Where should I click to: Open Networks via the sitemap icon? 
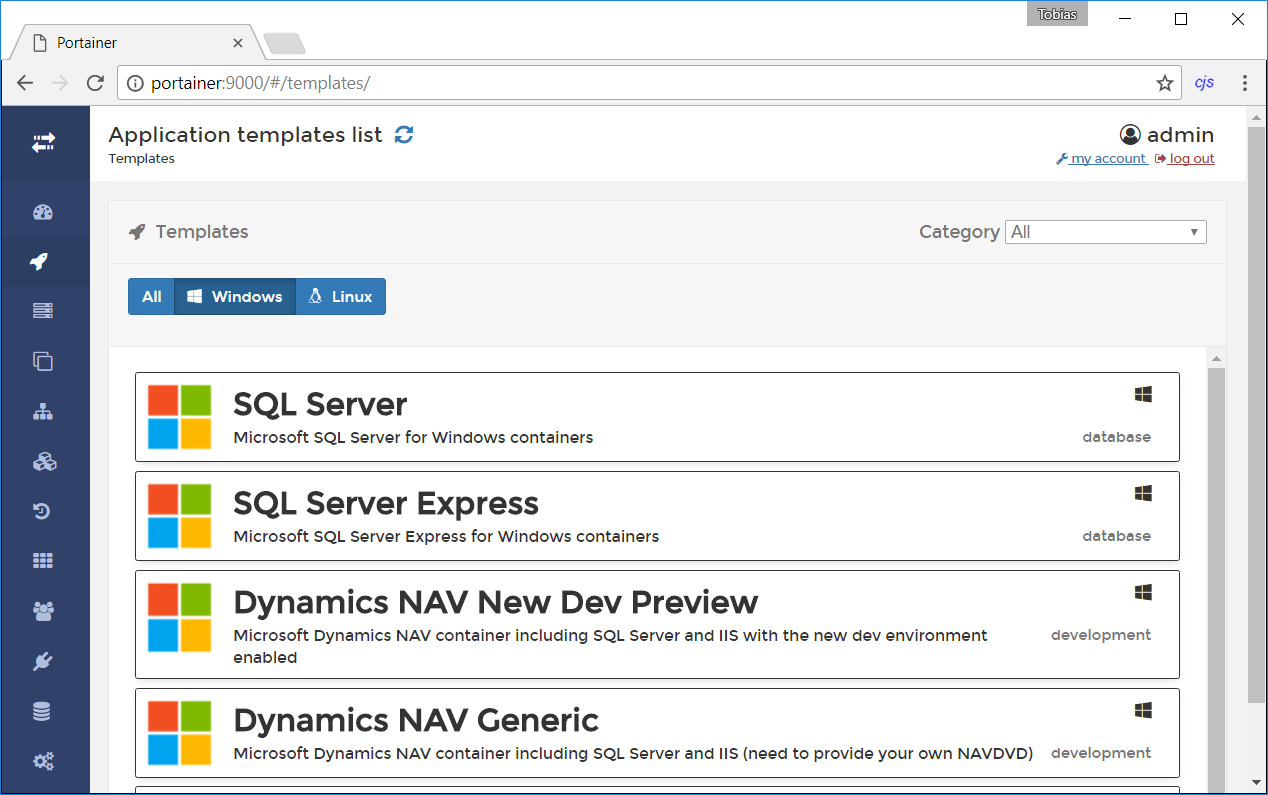43,412
